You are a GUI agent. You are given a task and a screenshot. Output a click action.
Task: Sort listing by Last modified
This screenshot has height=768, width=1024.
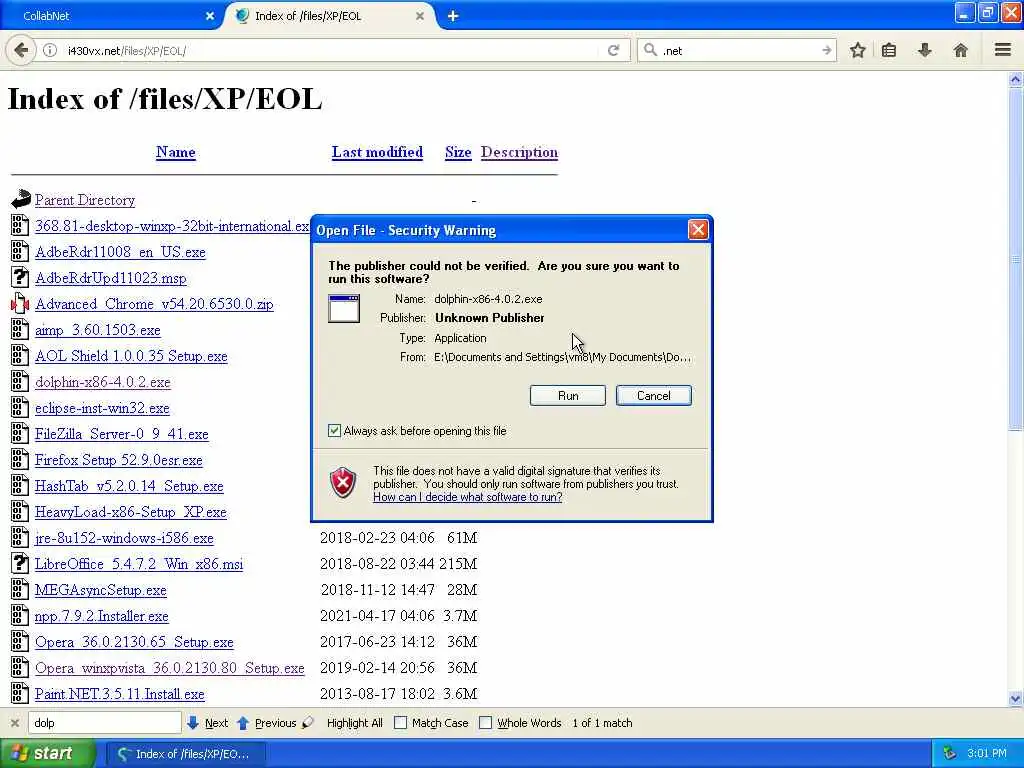coord(377,152)
